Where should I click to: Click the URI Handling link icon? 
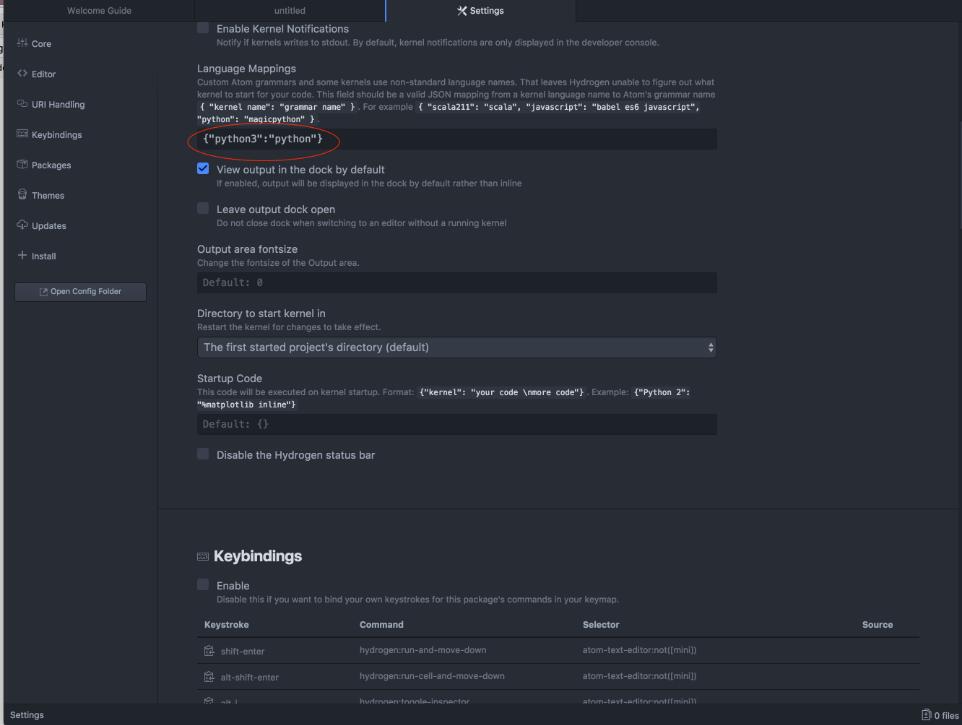point(22,104)
